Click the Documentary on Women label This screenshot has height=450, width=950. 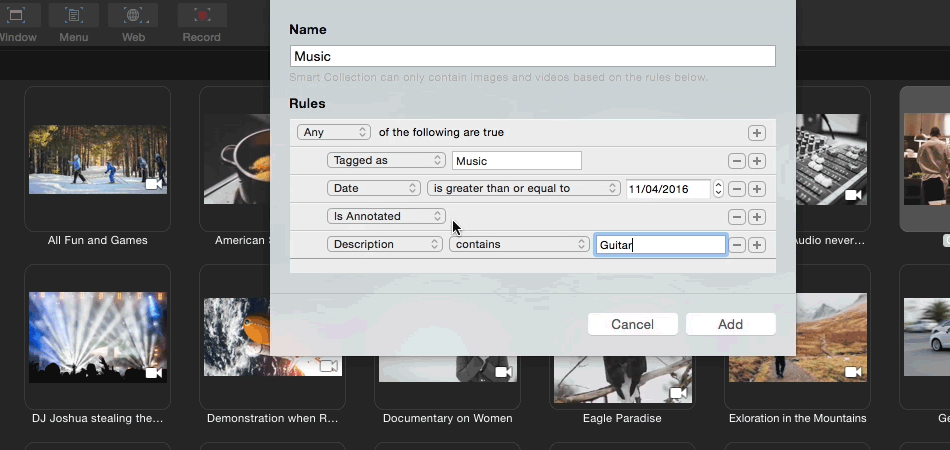[x=448, y=419]
